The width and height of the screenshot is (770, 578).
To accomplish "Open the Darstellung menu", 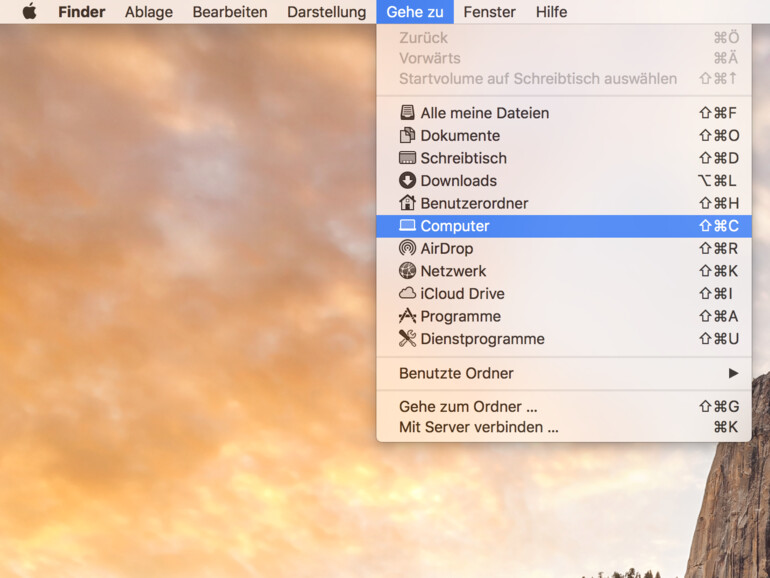I will pos(327,12).
